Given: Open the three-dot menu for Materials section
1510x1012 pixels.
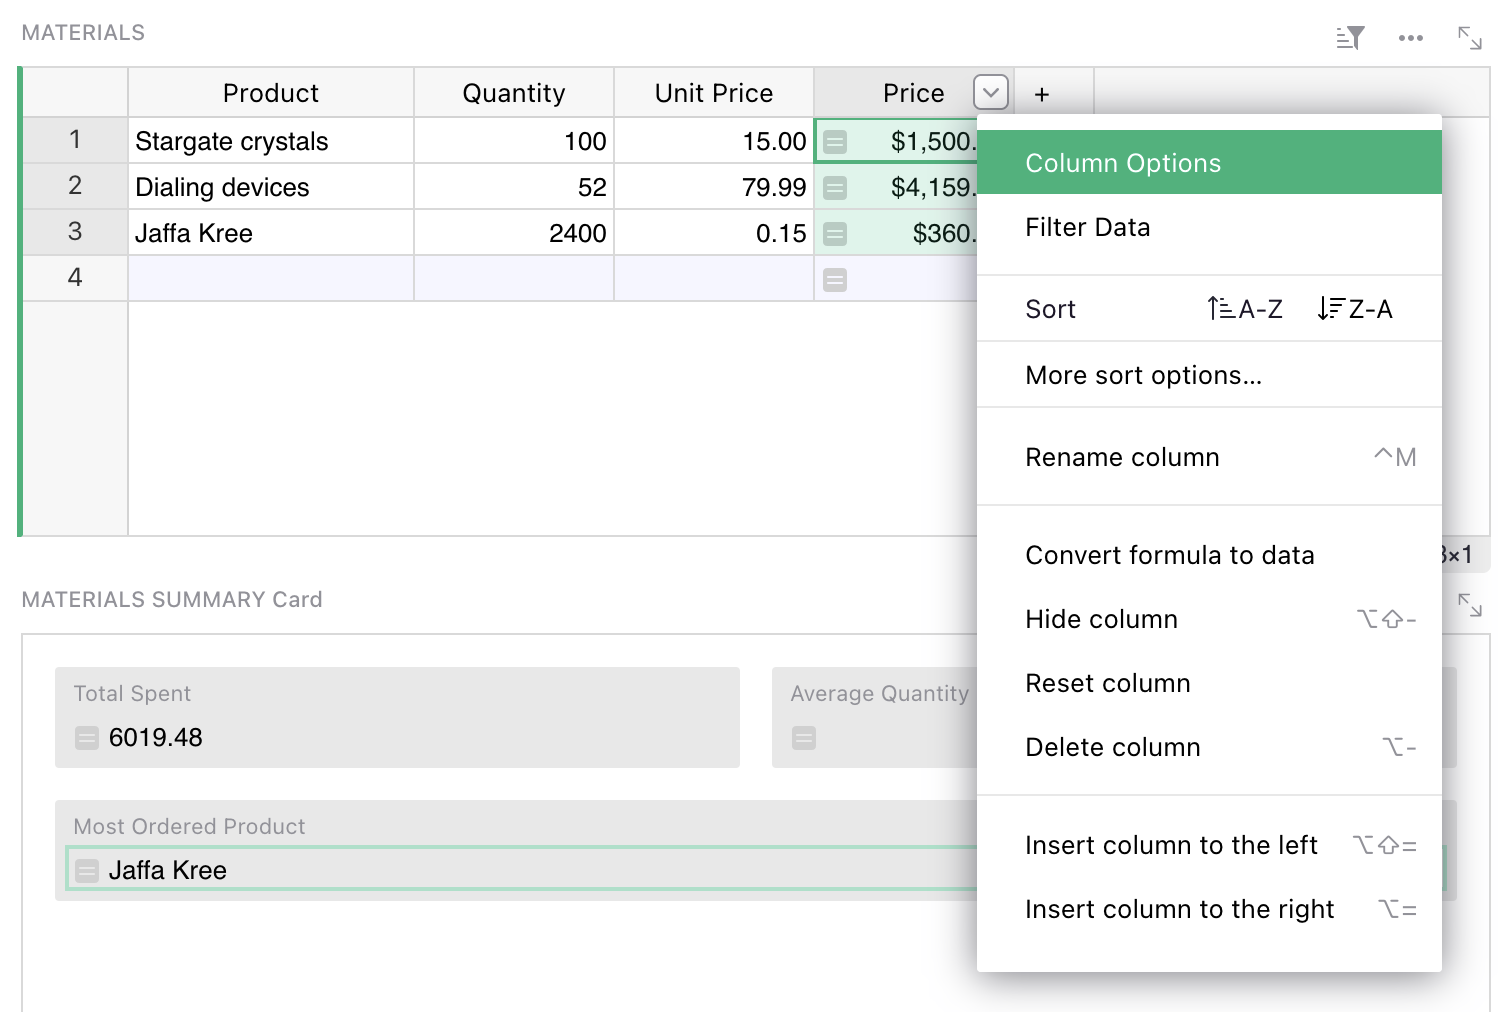Looking at the screenshot, I should coord(1410,38).
